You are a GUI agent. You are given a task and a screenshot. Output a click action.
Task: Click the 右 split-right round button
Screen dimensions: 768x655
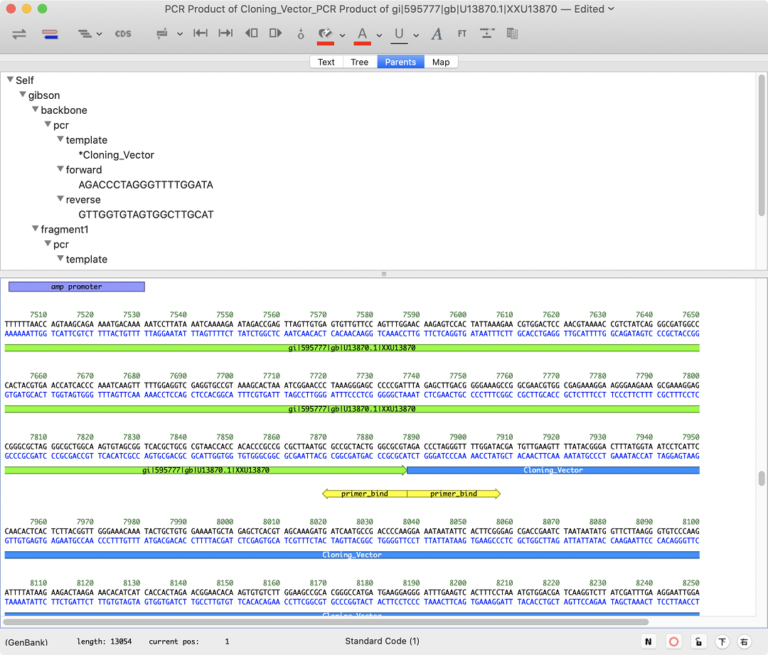744,641
